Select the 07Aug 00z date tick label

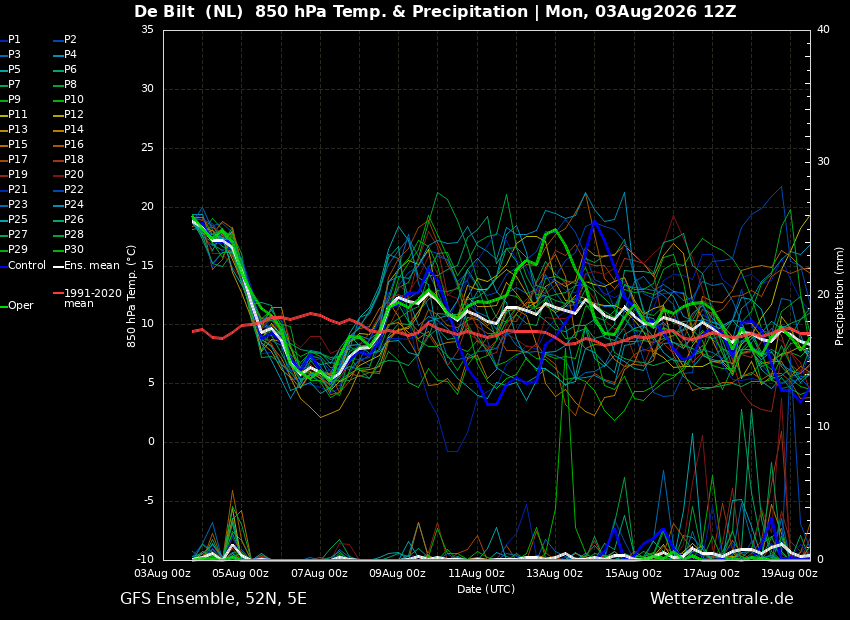(x=319, y=573)
